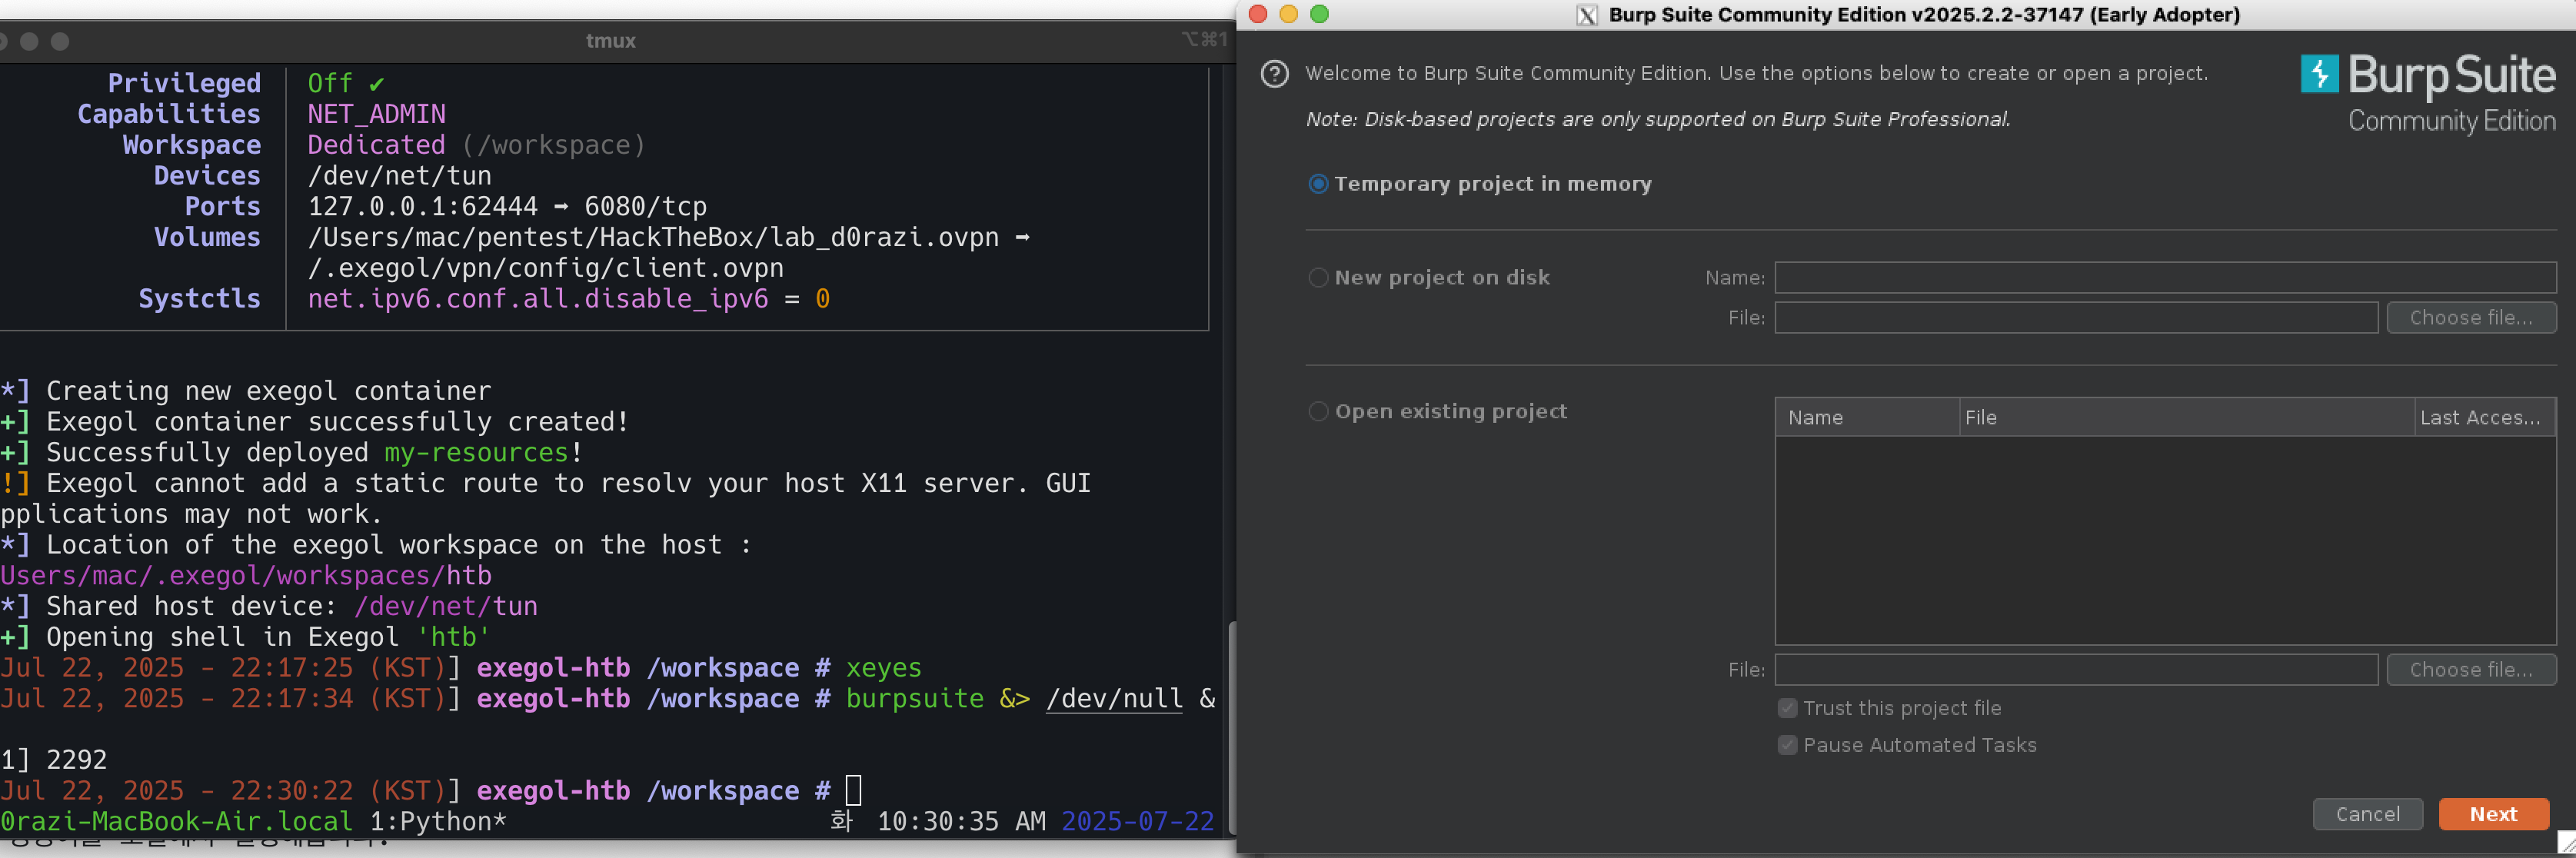Click the Burp Suite lightning logo
Screen dimensions: 2576x858
point(2319,74)
